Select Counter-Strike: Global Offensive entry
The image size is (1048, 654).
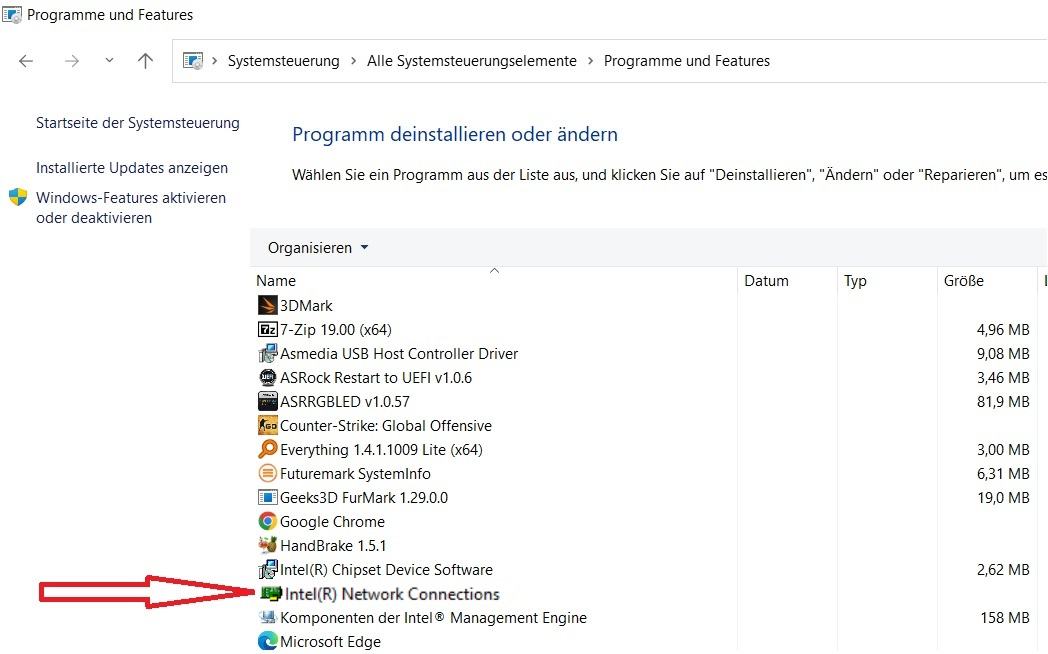click(x=386, y=426)
